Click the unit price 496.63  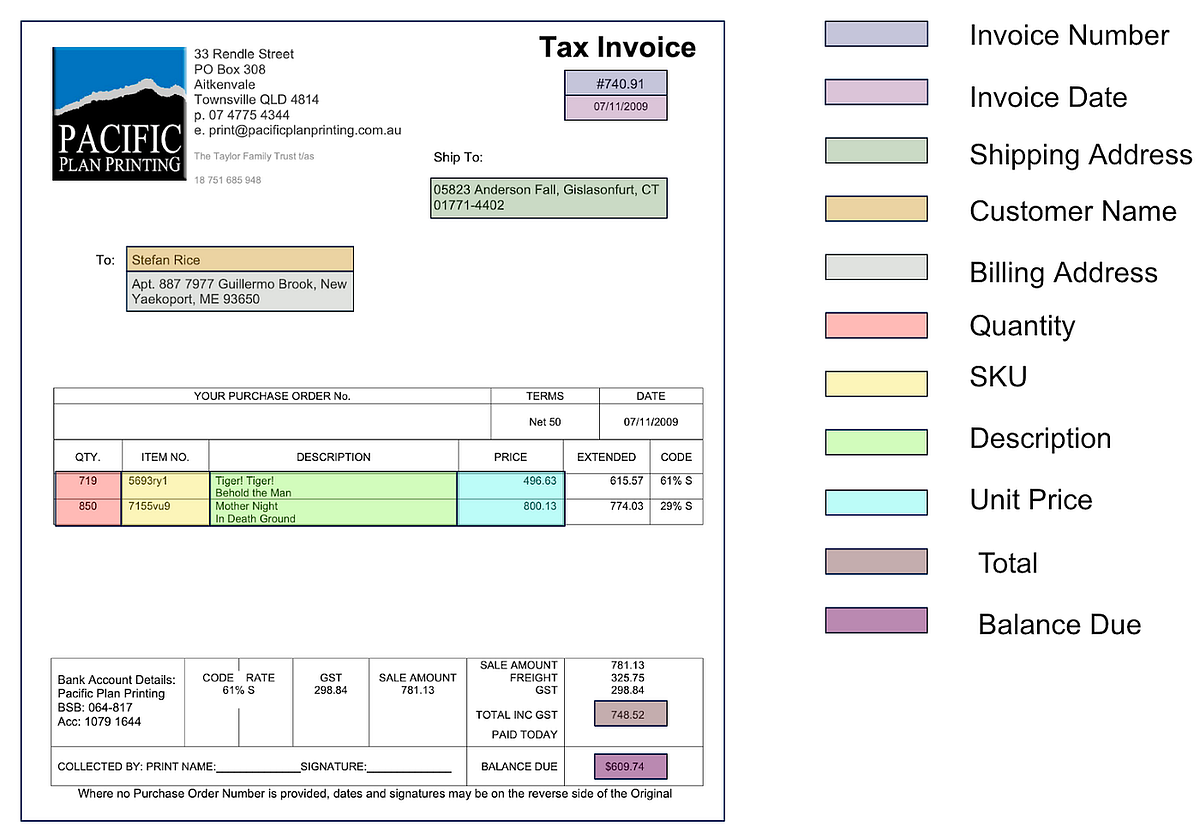[510, 482]
